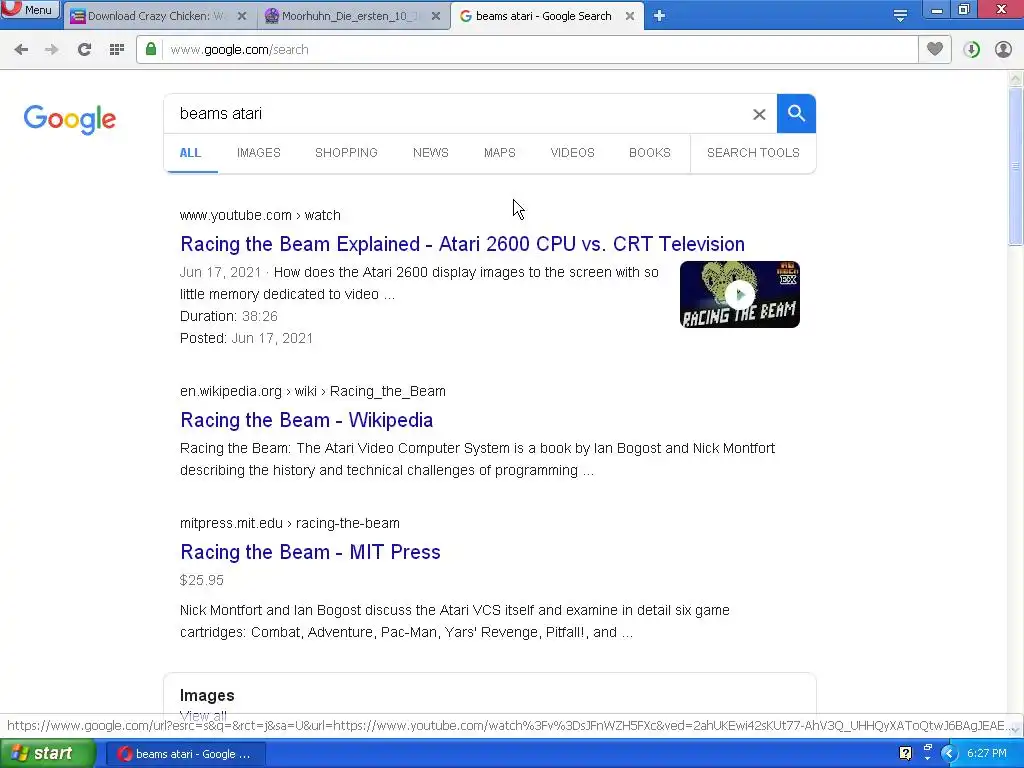Click the beams atari search box
Viewport: 1024px width, 768px height.
pos(457,114)
